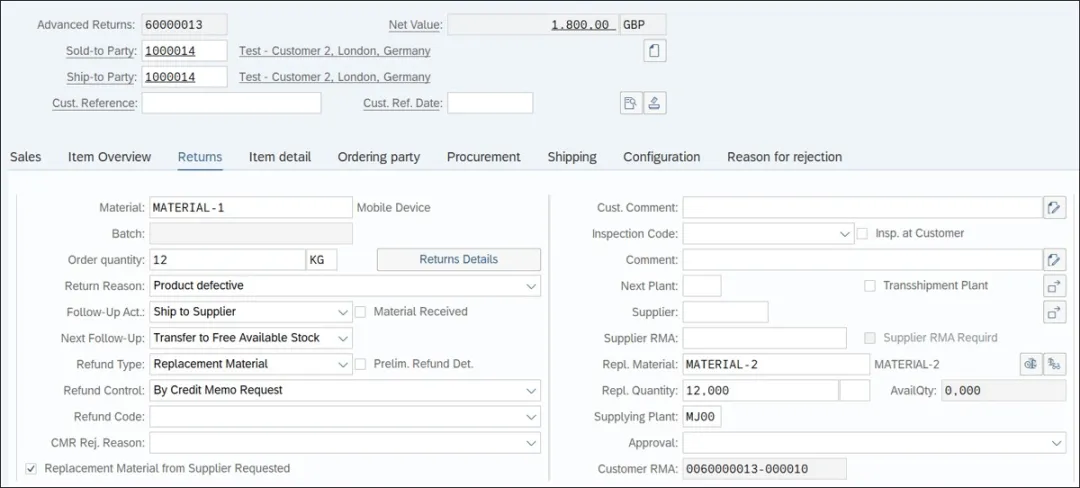This screenshot has height=488, width=1080.
Task: Open the Cust. Comment text editor icon
Action: tap(1054, 208)
